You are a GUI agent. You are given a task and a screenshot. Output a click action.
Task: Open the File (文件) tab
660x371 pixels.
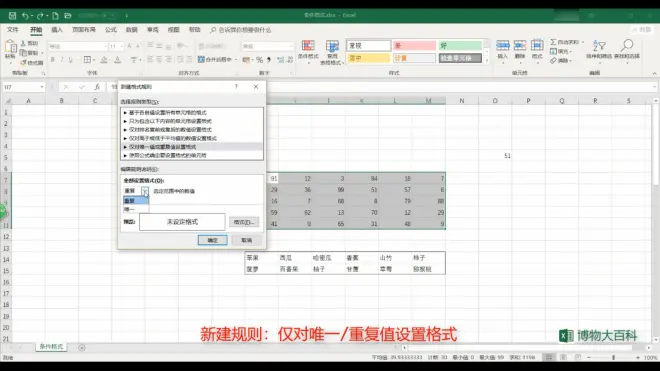(x=13, y=30)
